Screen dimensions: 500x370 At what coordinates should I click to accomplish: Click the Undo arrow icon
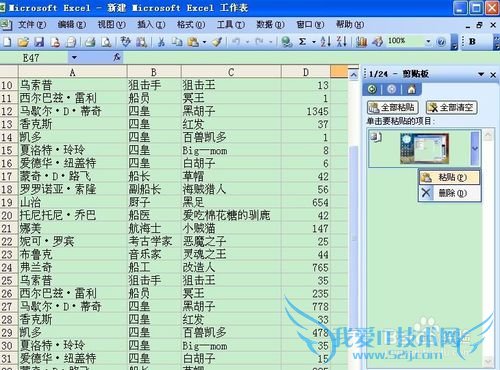click(236, 42)
